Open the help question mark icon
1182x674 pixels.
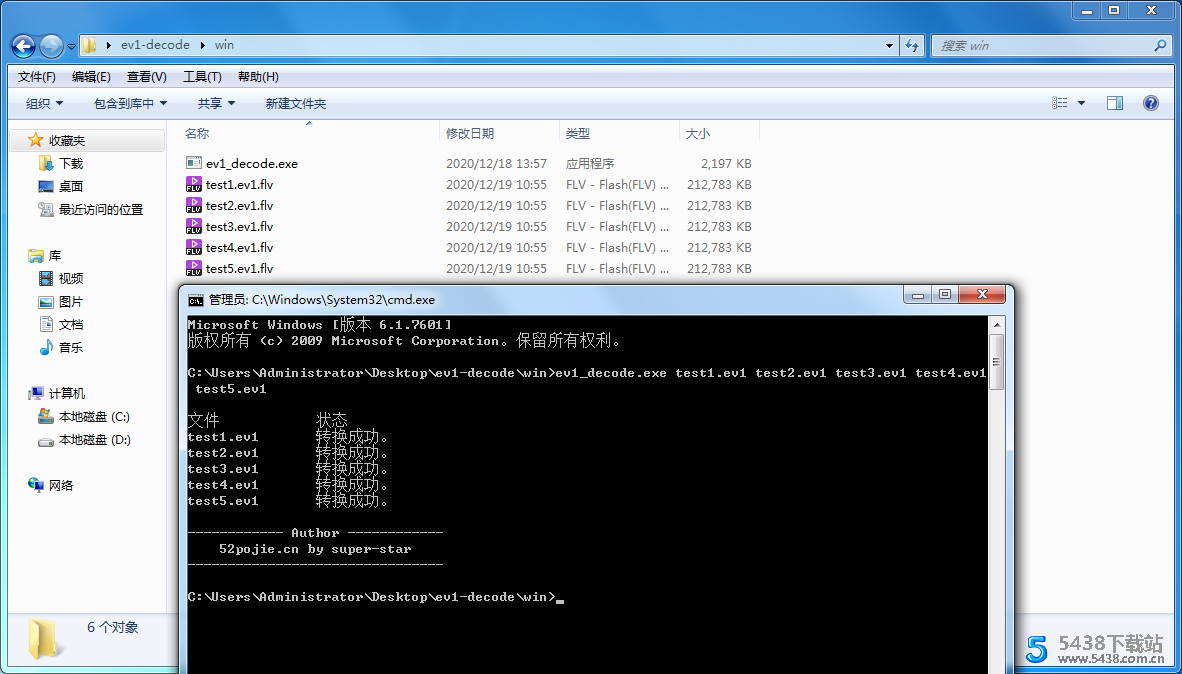[1150, 103]
